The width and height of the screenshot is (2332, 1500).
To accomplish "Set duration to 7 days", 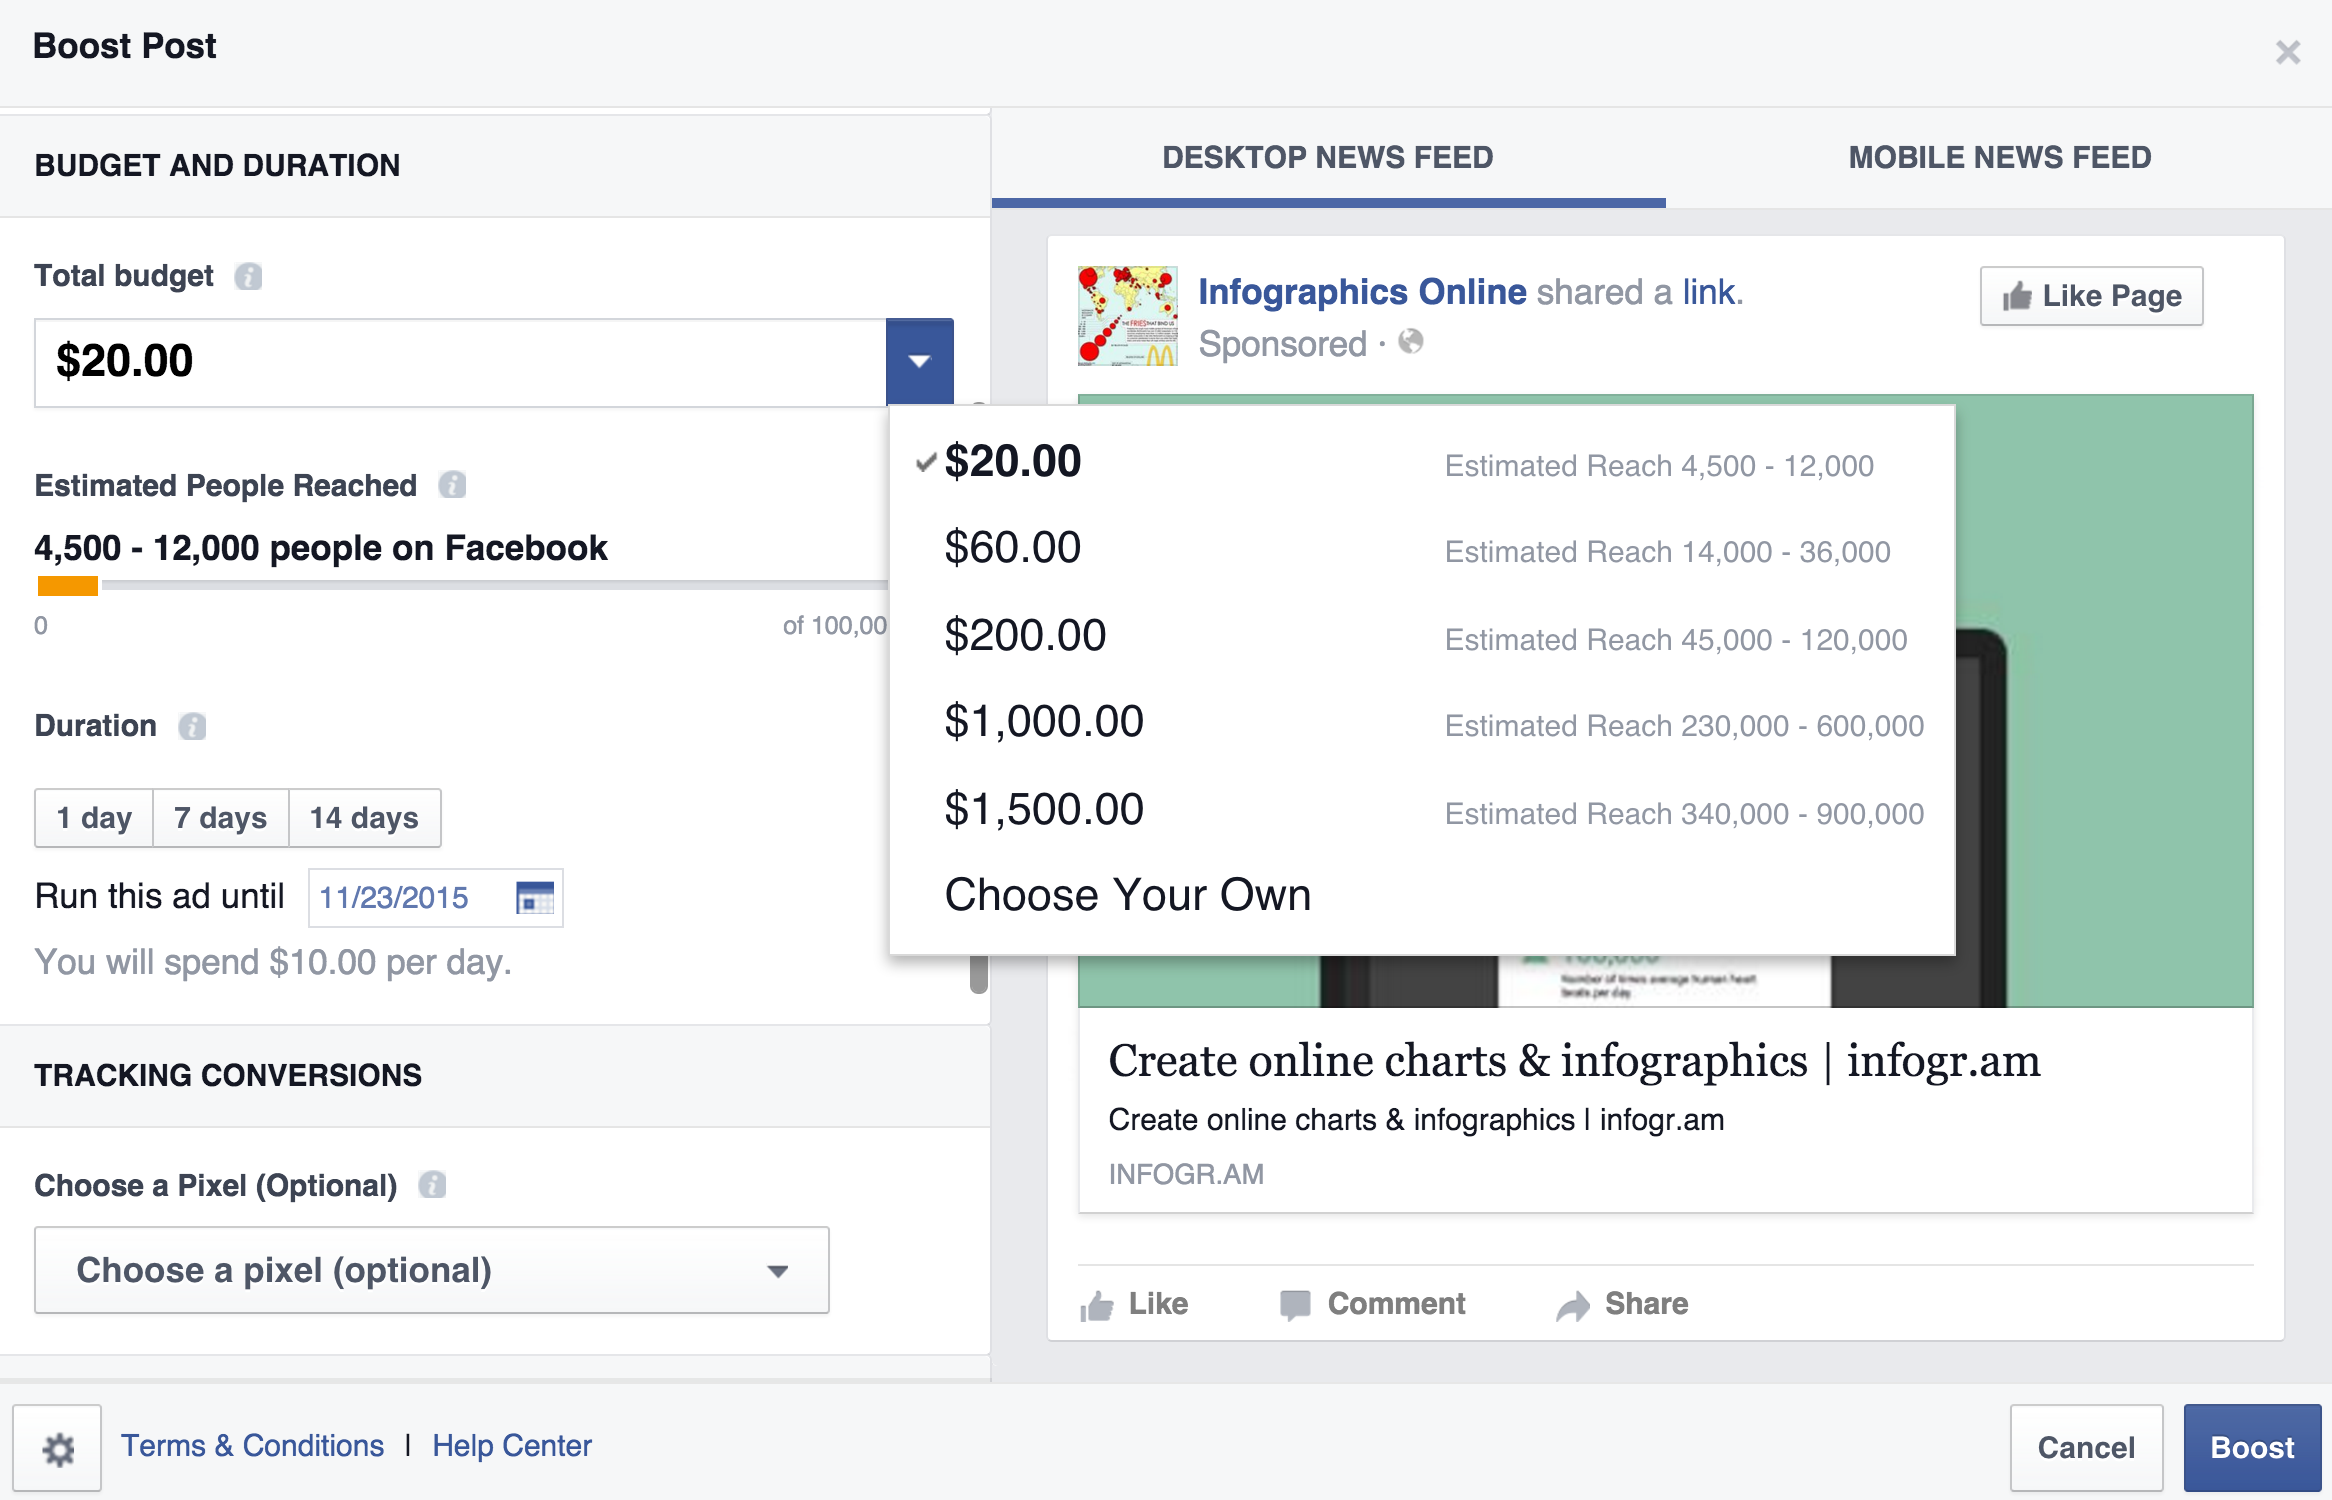I will click(221, 818).
